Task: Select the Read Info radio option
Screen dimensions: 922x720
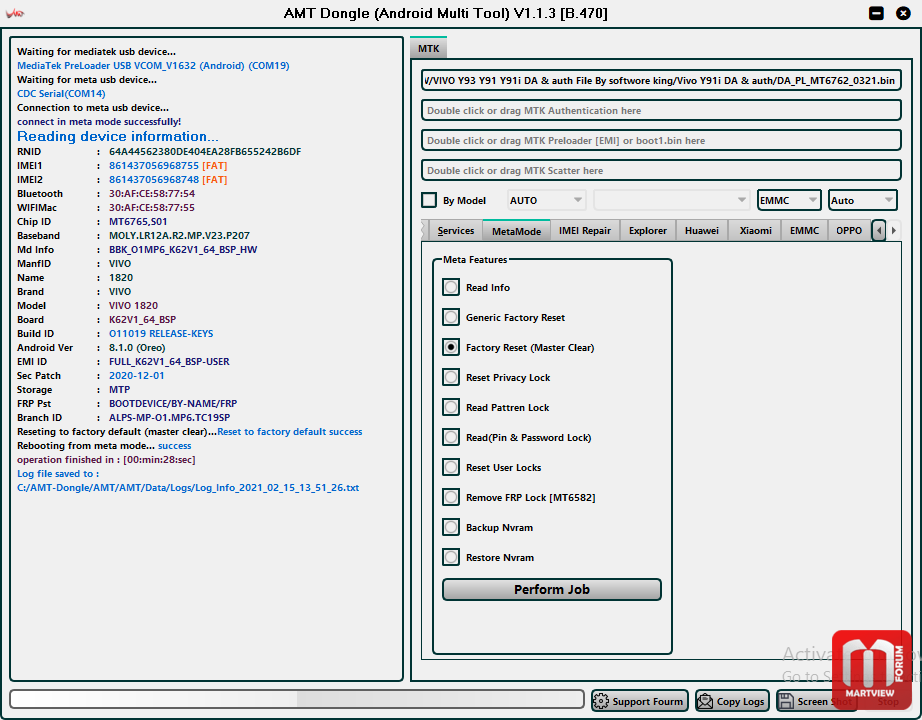Action: pos(451,287)
